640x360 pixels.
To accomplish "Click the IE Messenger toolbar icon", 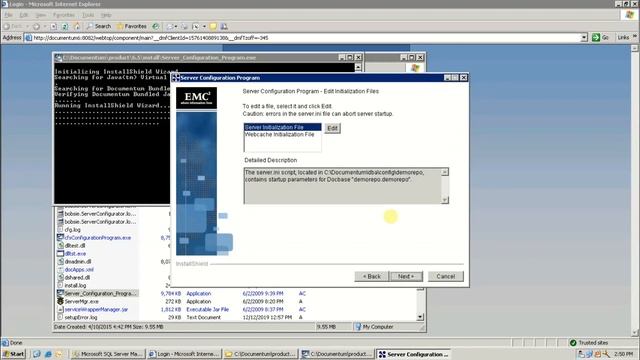I will tap(224, 26).
